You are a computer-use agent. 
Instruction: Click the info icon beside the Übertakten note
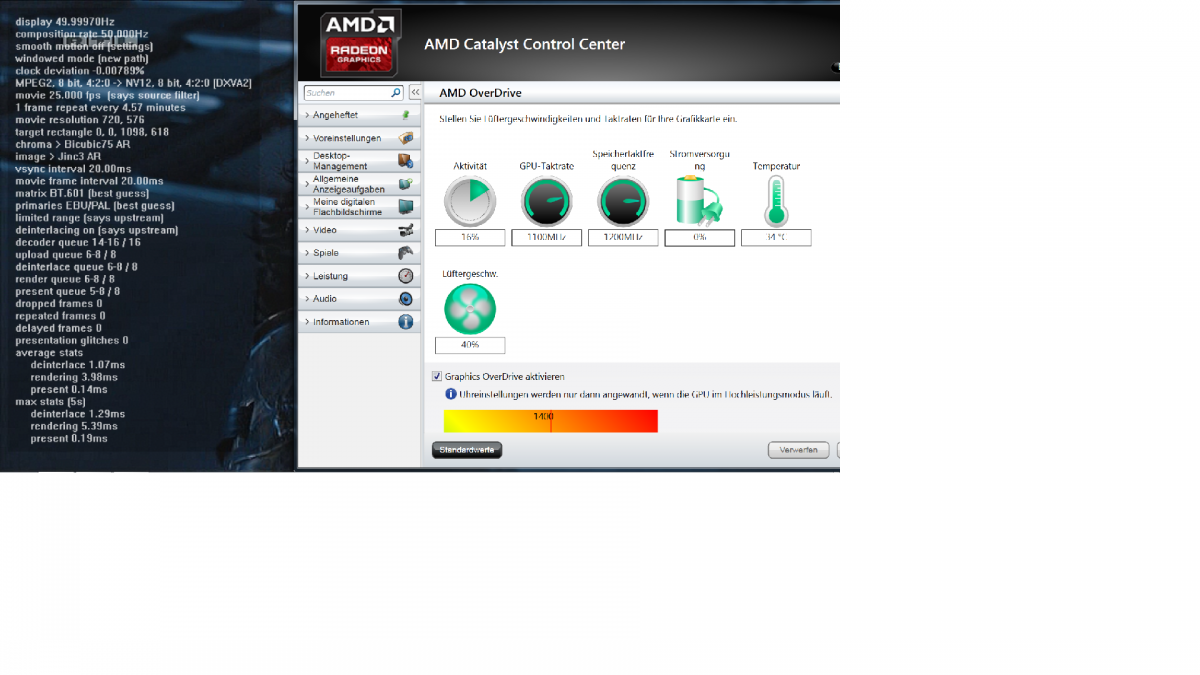point(450,395)
